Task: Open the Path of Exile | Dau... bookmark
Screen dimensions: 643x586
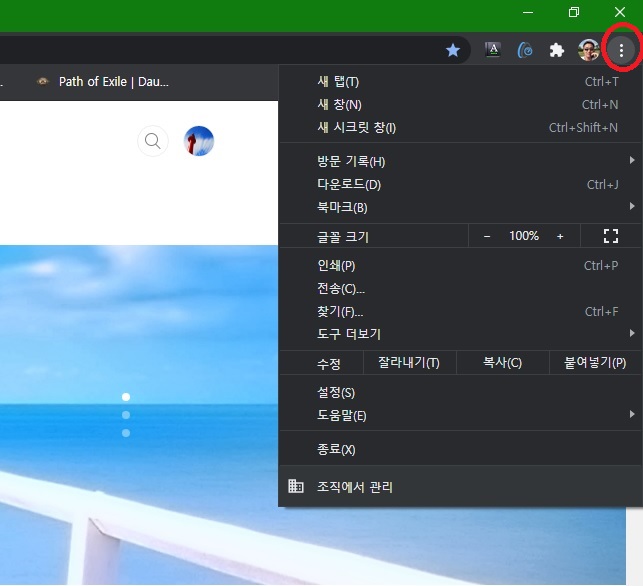Action: coord(103,82)
